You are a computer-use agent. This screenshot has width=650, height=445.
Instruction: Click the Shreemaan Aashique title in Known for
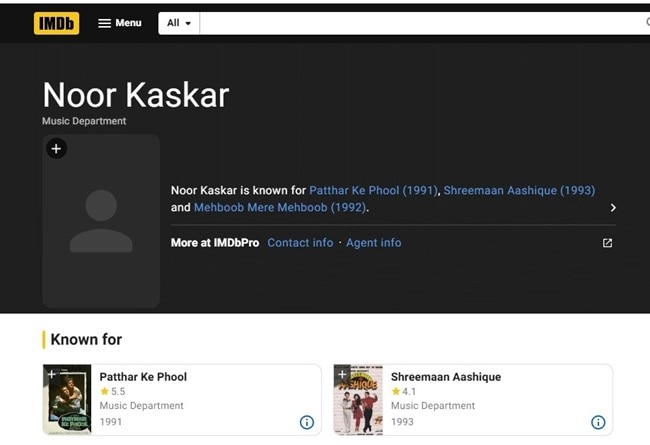[x=445, y=377]
